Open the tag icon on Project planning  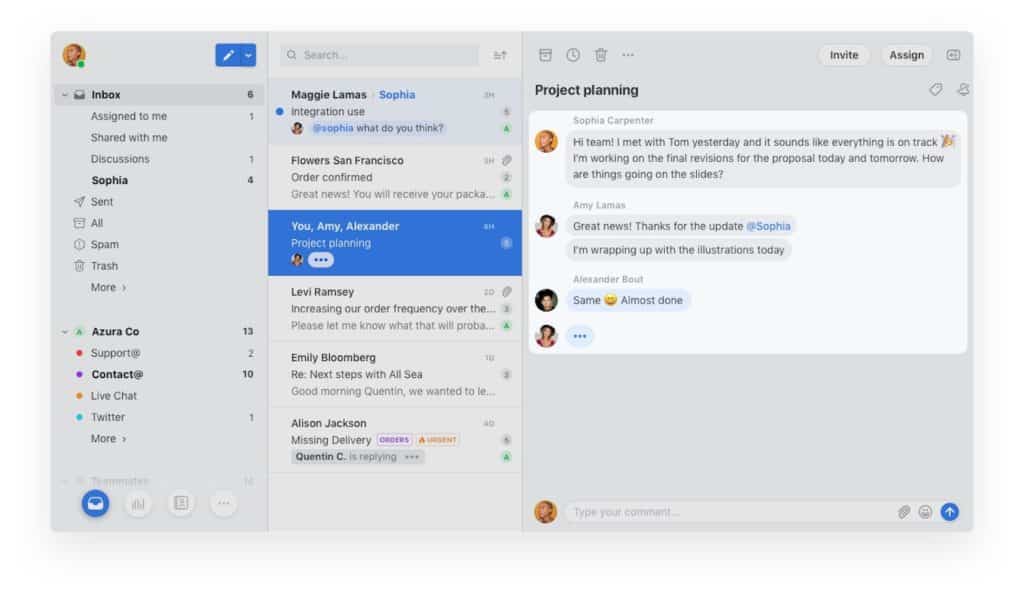point(936,90)
